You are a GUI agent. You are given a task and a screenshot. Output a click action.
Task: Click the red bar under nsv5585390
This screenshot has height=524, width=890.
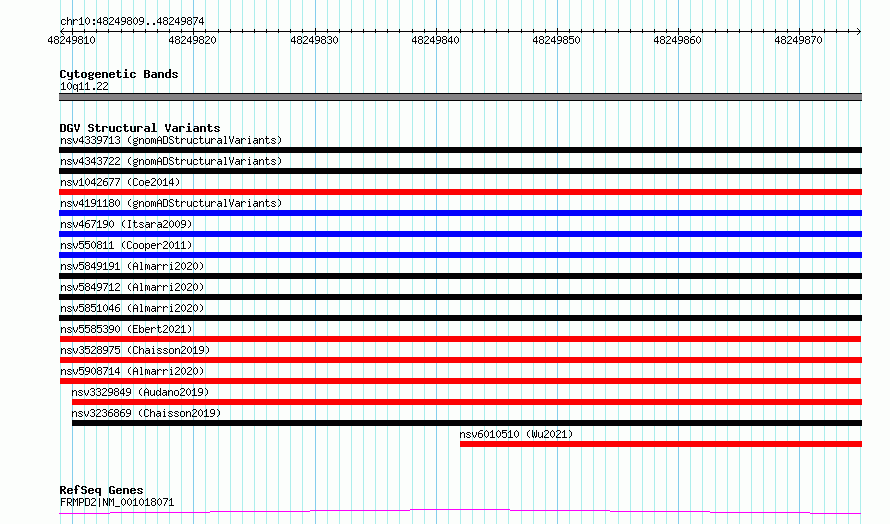(x=460, y=339)
